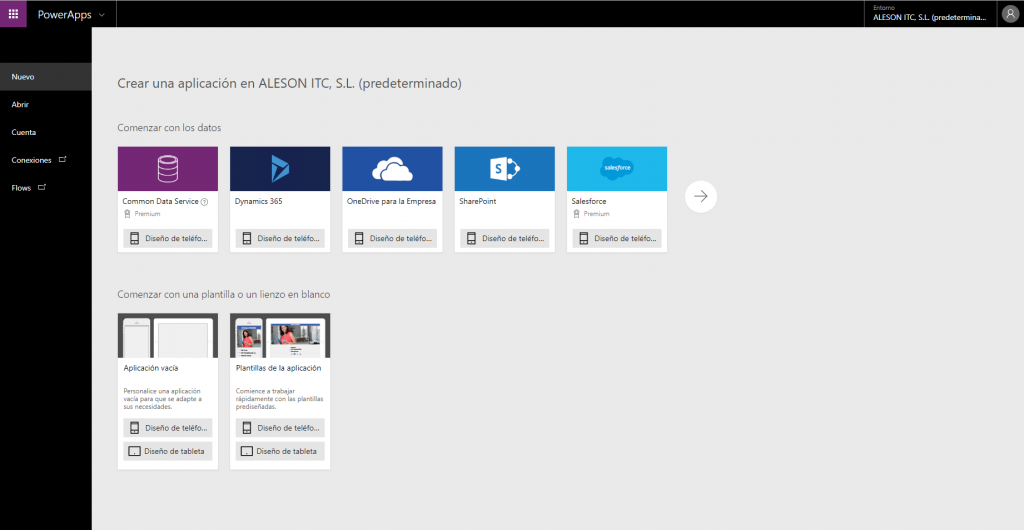
Task: Click the Comenzar con los datos heading
Action: click(x=170, y=128)
